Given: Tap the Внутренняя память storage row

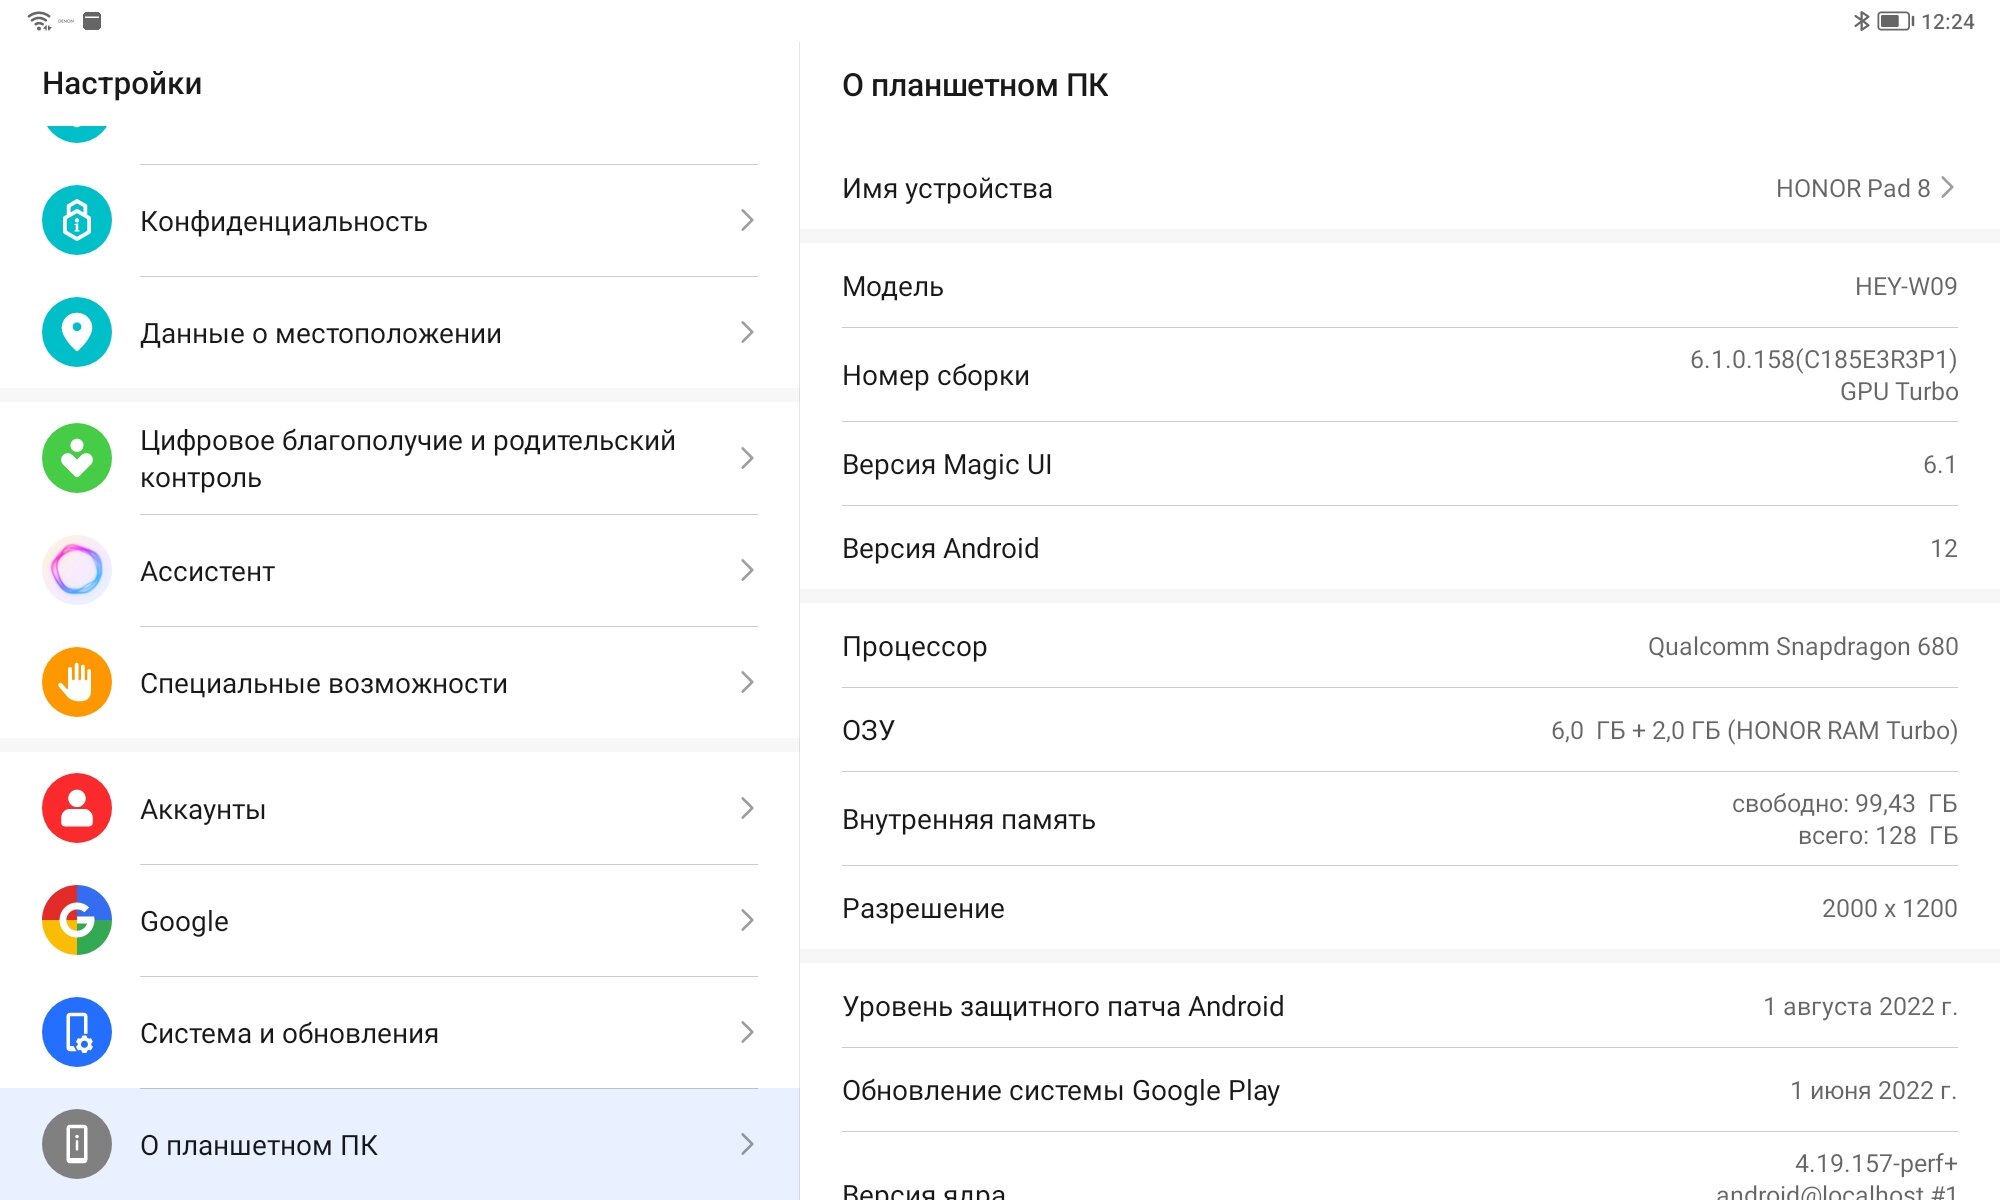Looking at the screenshot, I should [1398, 819].
